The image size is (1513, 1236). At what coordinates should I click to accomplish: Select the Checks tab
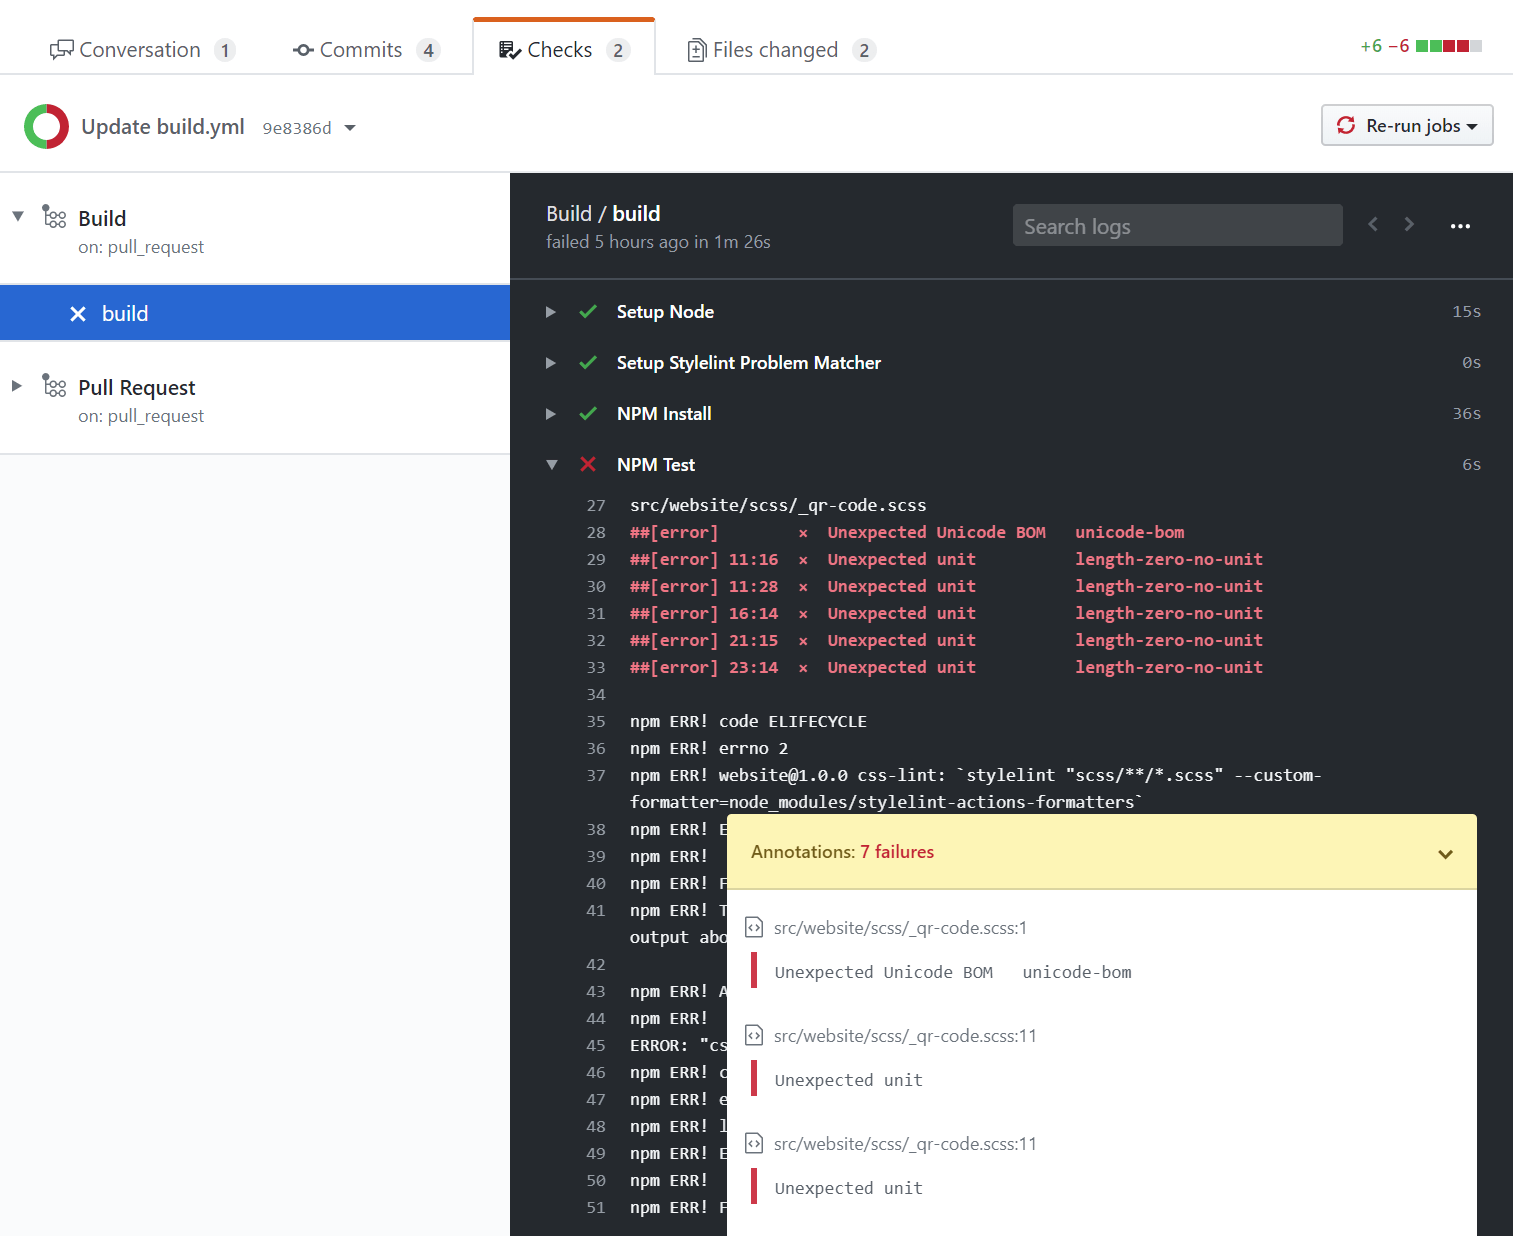564,50
